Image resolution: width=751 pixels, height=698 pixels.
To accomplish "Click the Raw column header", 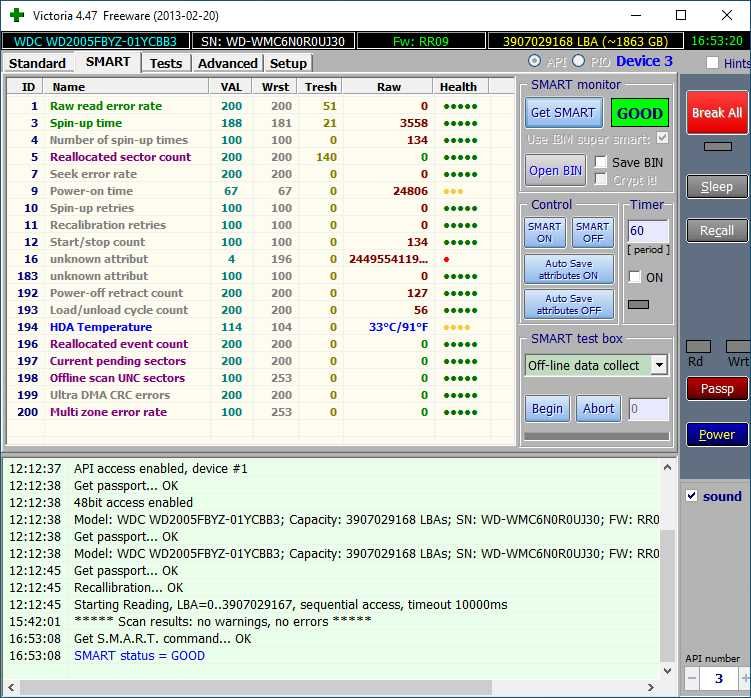I will click(x=388, y=87).
